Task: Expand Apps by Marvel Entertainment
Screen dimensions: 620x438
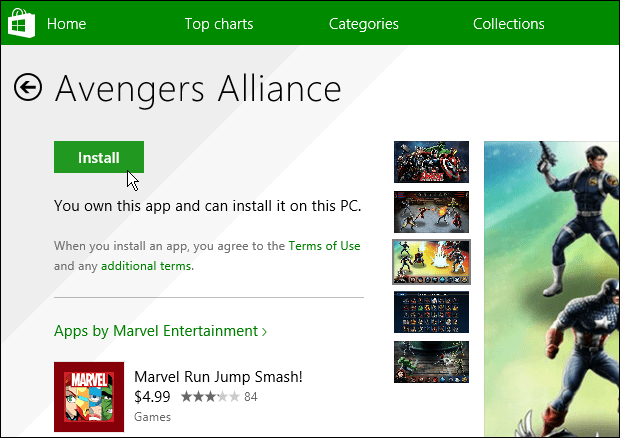Action: (x=160, y=331)
